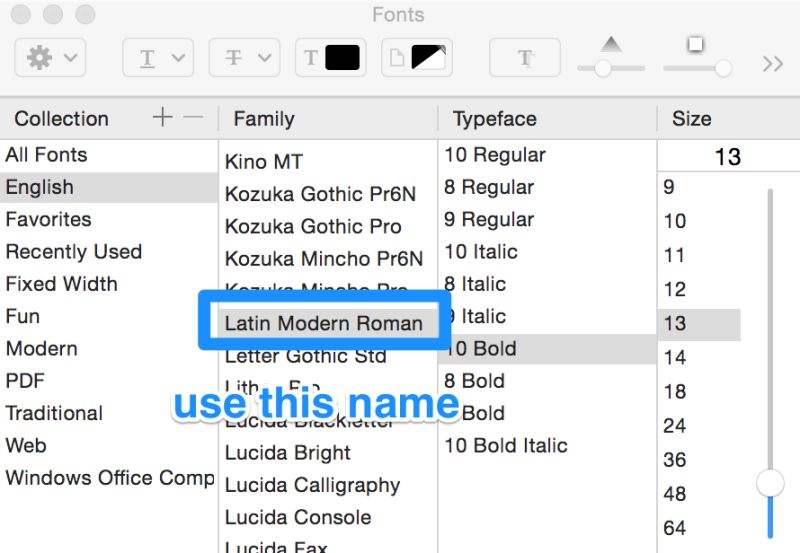
Task: Select the All Fonts collection
Action: [x=109, y=155]
